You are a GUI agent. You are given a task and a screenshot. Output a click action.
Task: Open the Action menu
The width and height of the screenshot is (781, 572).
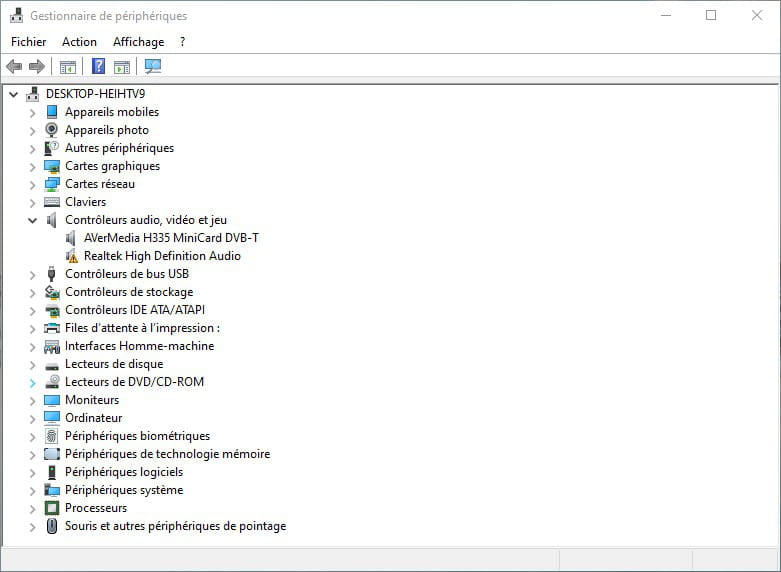pos(79,42)
